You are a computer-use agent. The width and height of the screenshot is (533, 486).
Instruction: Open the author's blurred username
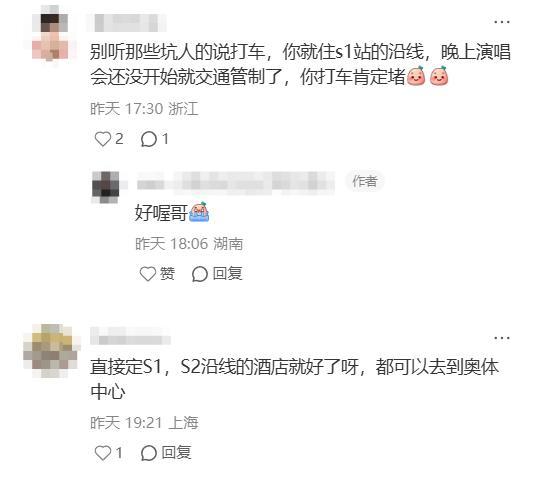coord(235,184)
